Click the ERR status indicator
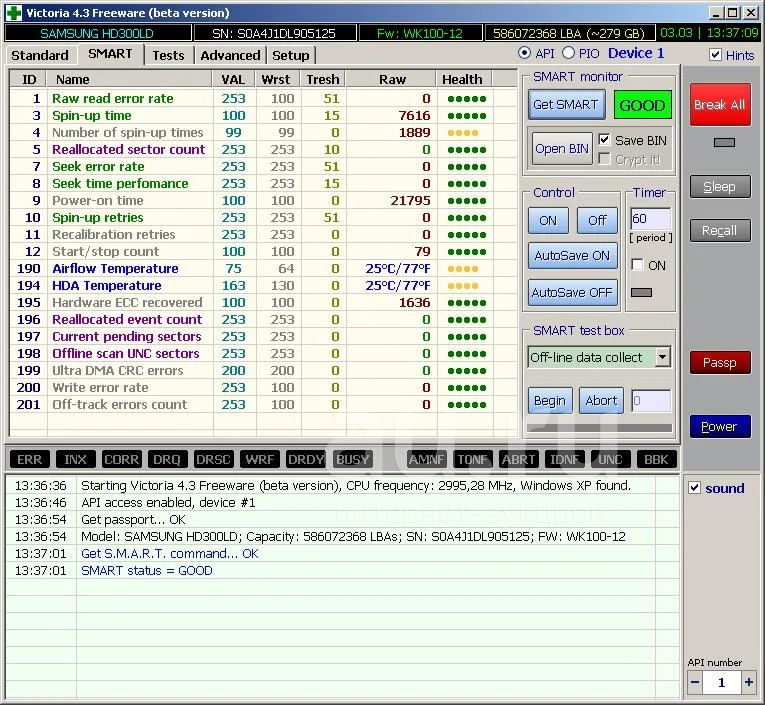This screenshot has width=765, height=705. coord(29,459)
